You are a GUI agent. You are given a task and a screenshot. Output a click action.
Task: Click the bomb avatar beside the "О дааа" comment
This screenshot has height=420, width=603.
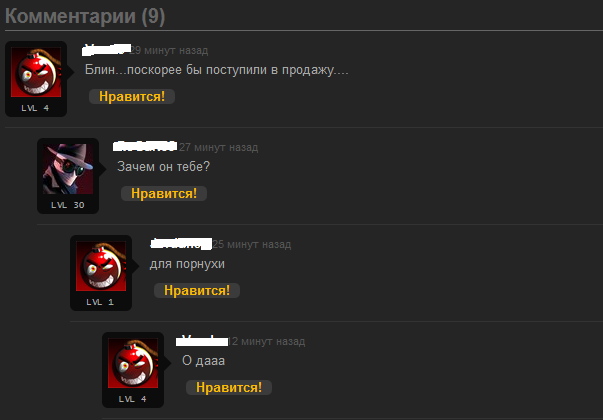tap(133, 363)
